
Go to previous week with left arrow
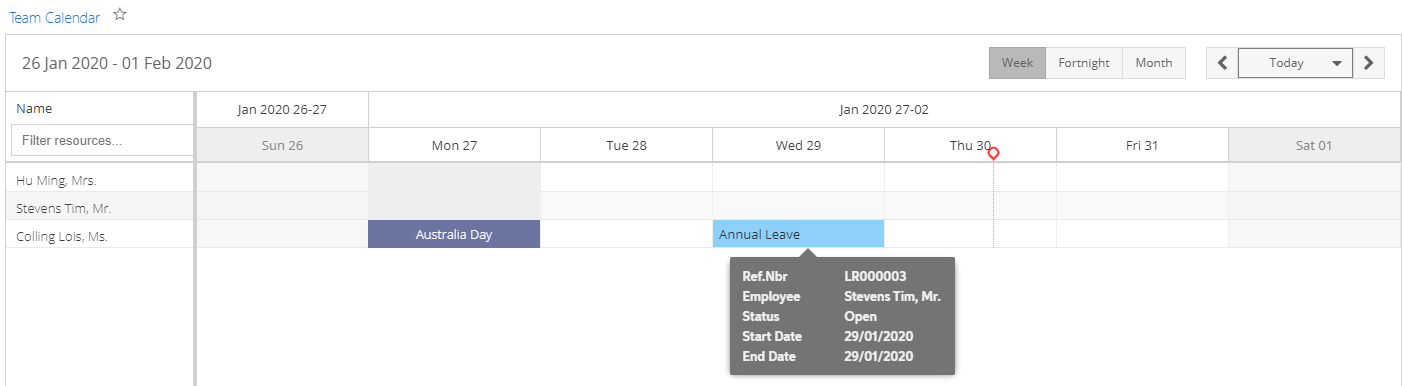pyautogui.click(x=1222, y=63)
